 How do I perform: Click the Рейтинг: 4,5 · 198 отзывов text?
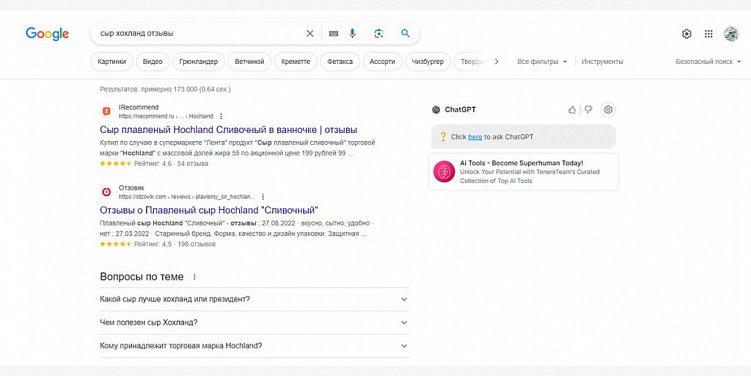pos(175,244)
